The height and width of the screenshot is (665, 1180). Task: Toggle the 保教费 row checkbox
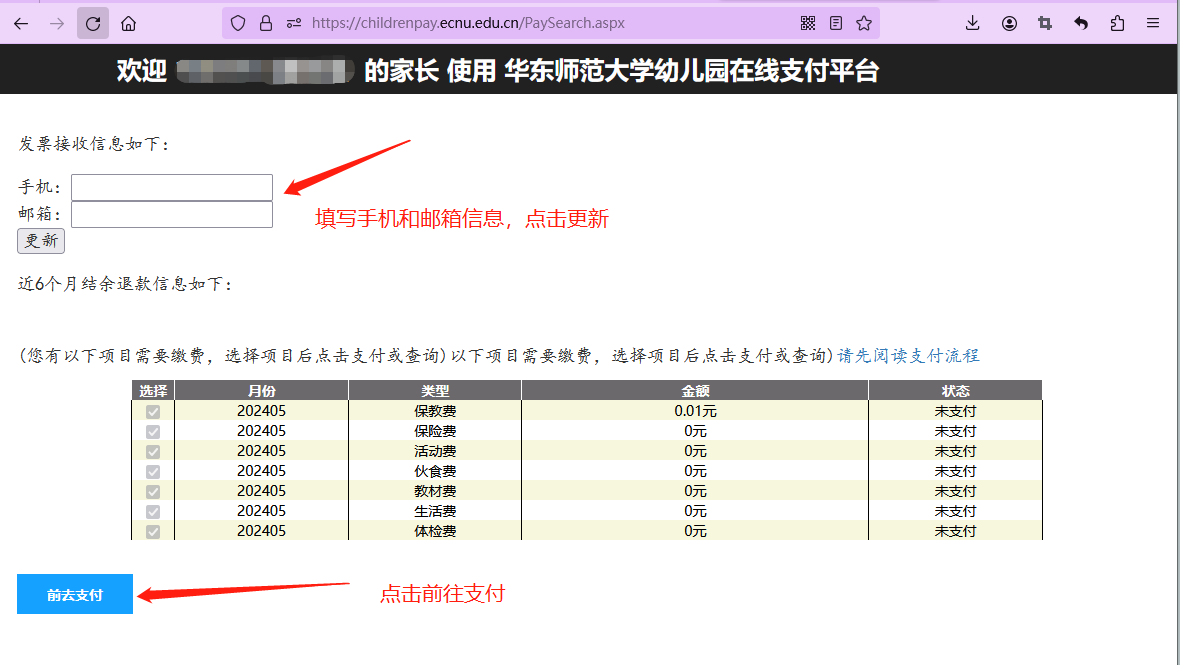point(153,411)
